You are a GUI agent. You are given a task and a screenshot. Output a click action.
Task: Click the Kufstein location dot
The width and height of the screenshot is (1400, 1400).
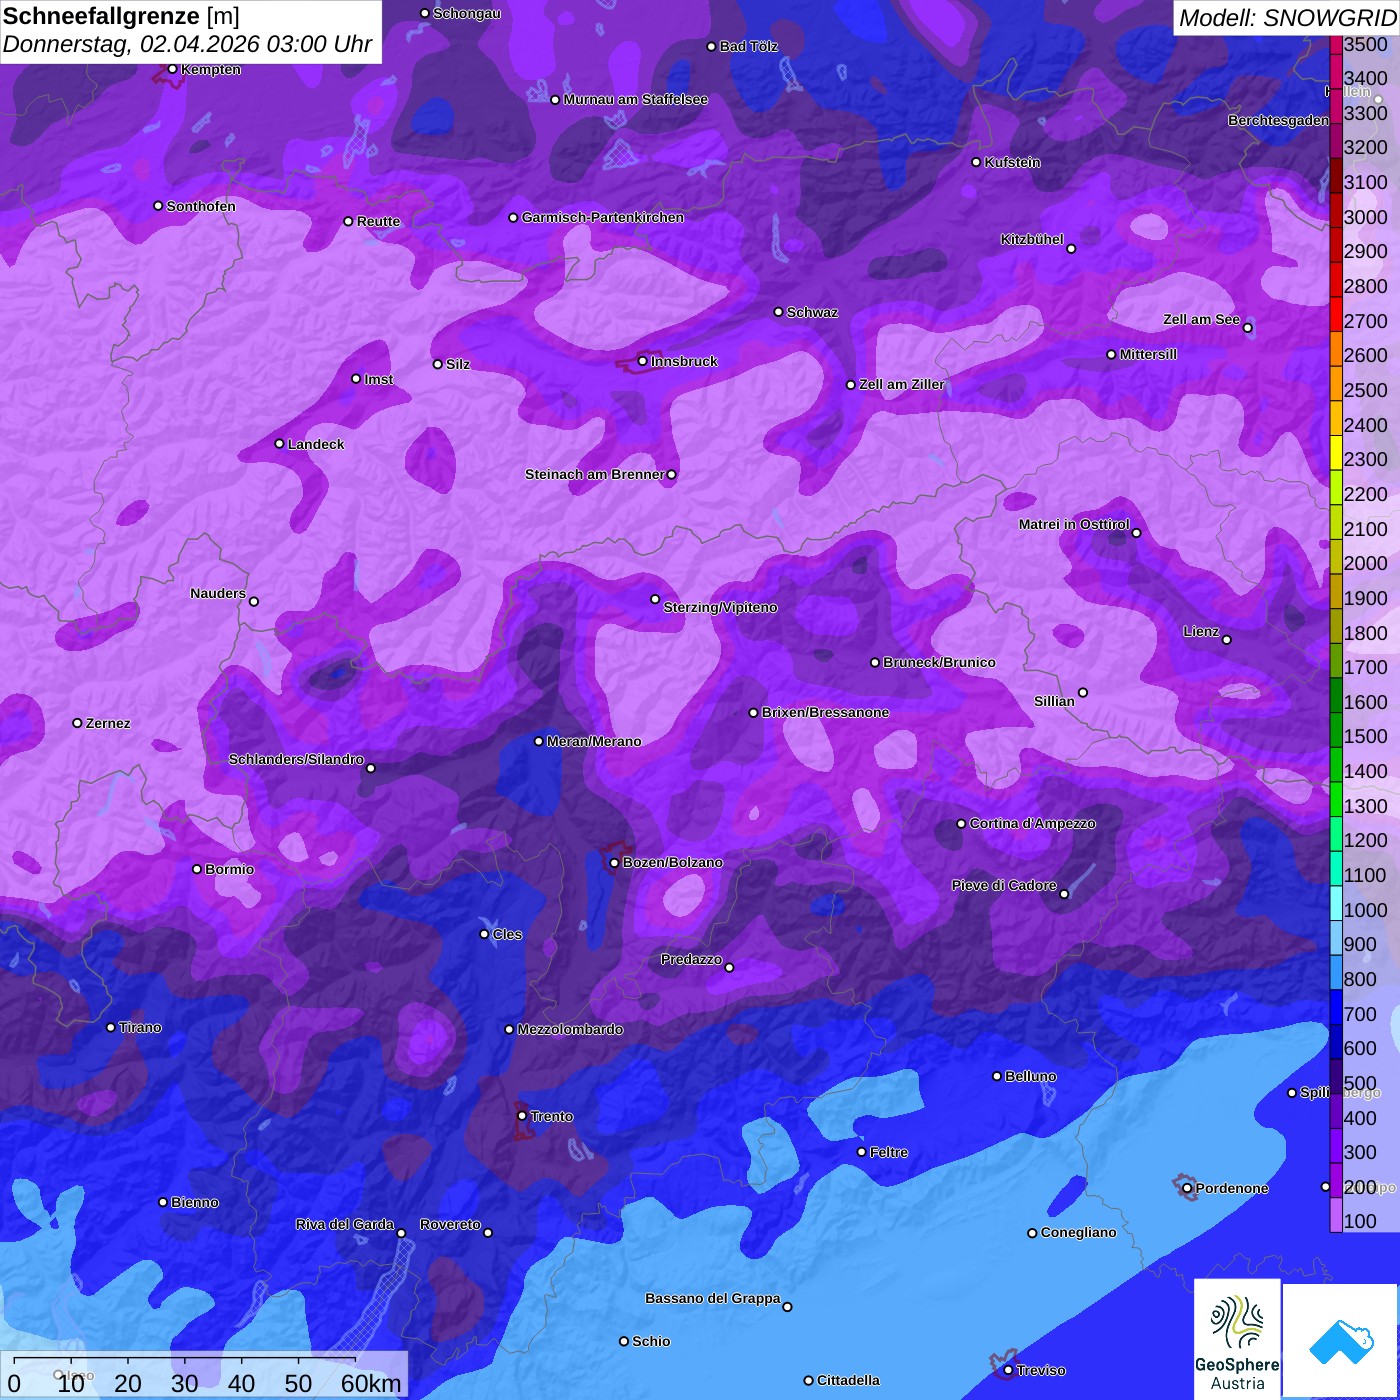976,162
